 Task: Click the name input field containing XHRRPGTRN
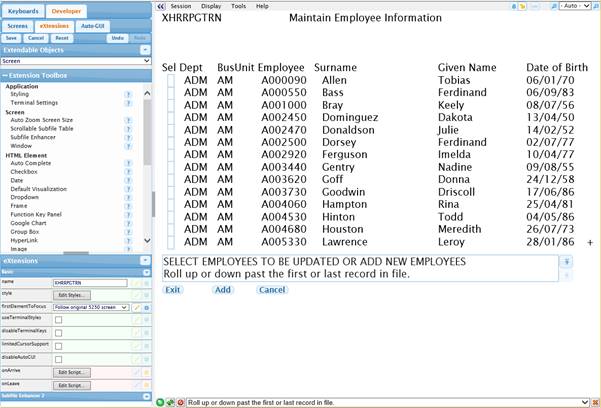[90, 283]
